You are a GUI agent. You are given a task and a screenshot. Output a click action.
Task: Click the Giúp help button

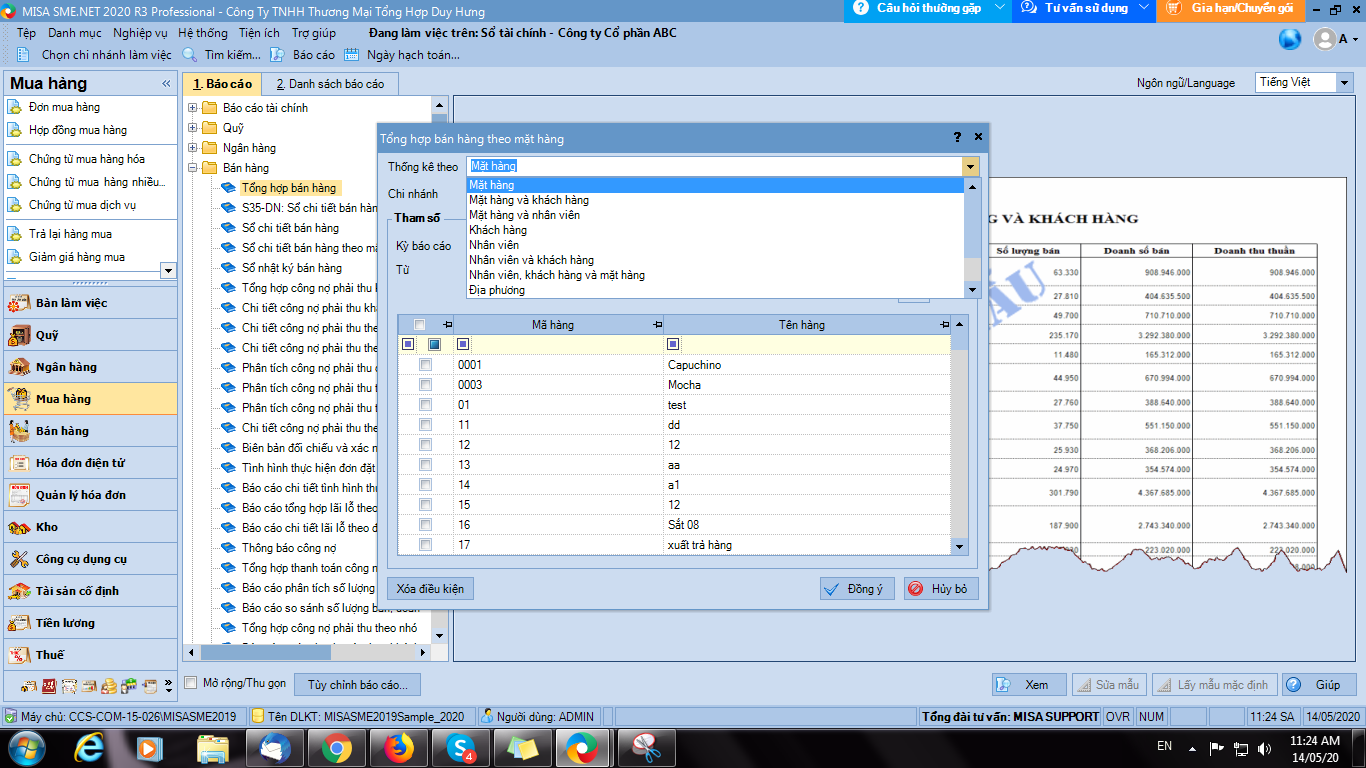click(1319, 685)
